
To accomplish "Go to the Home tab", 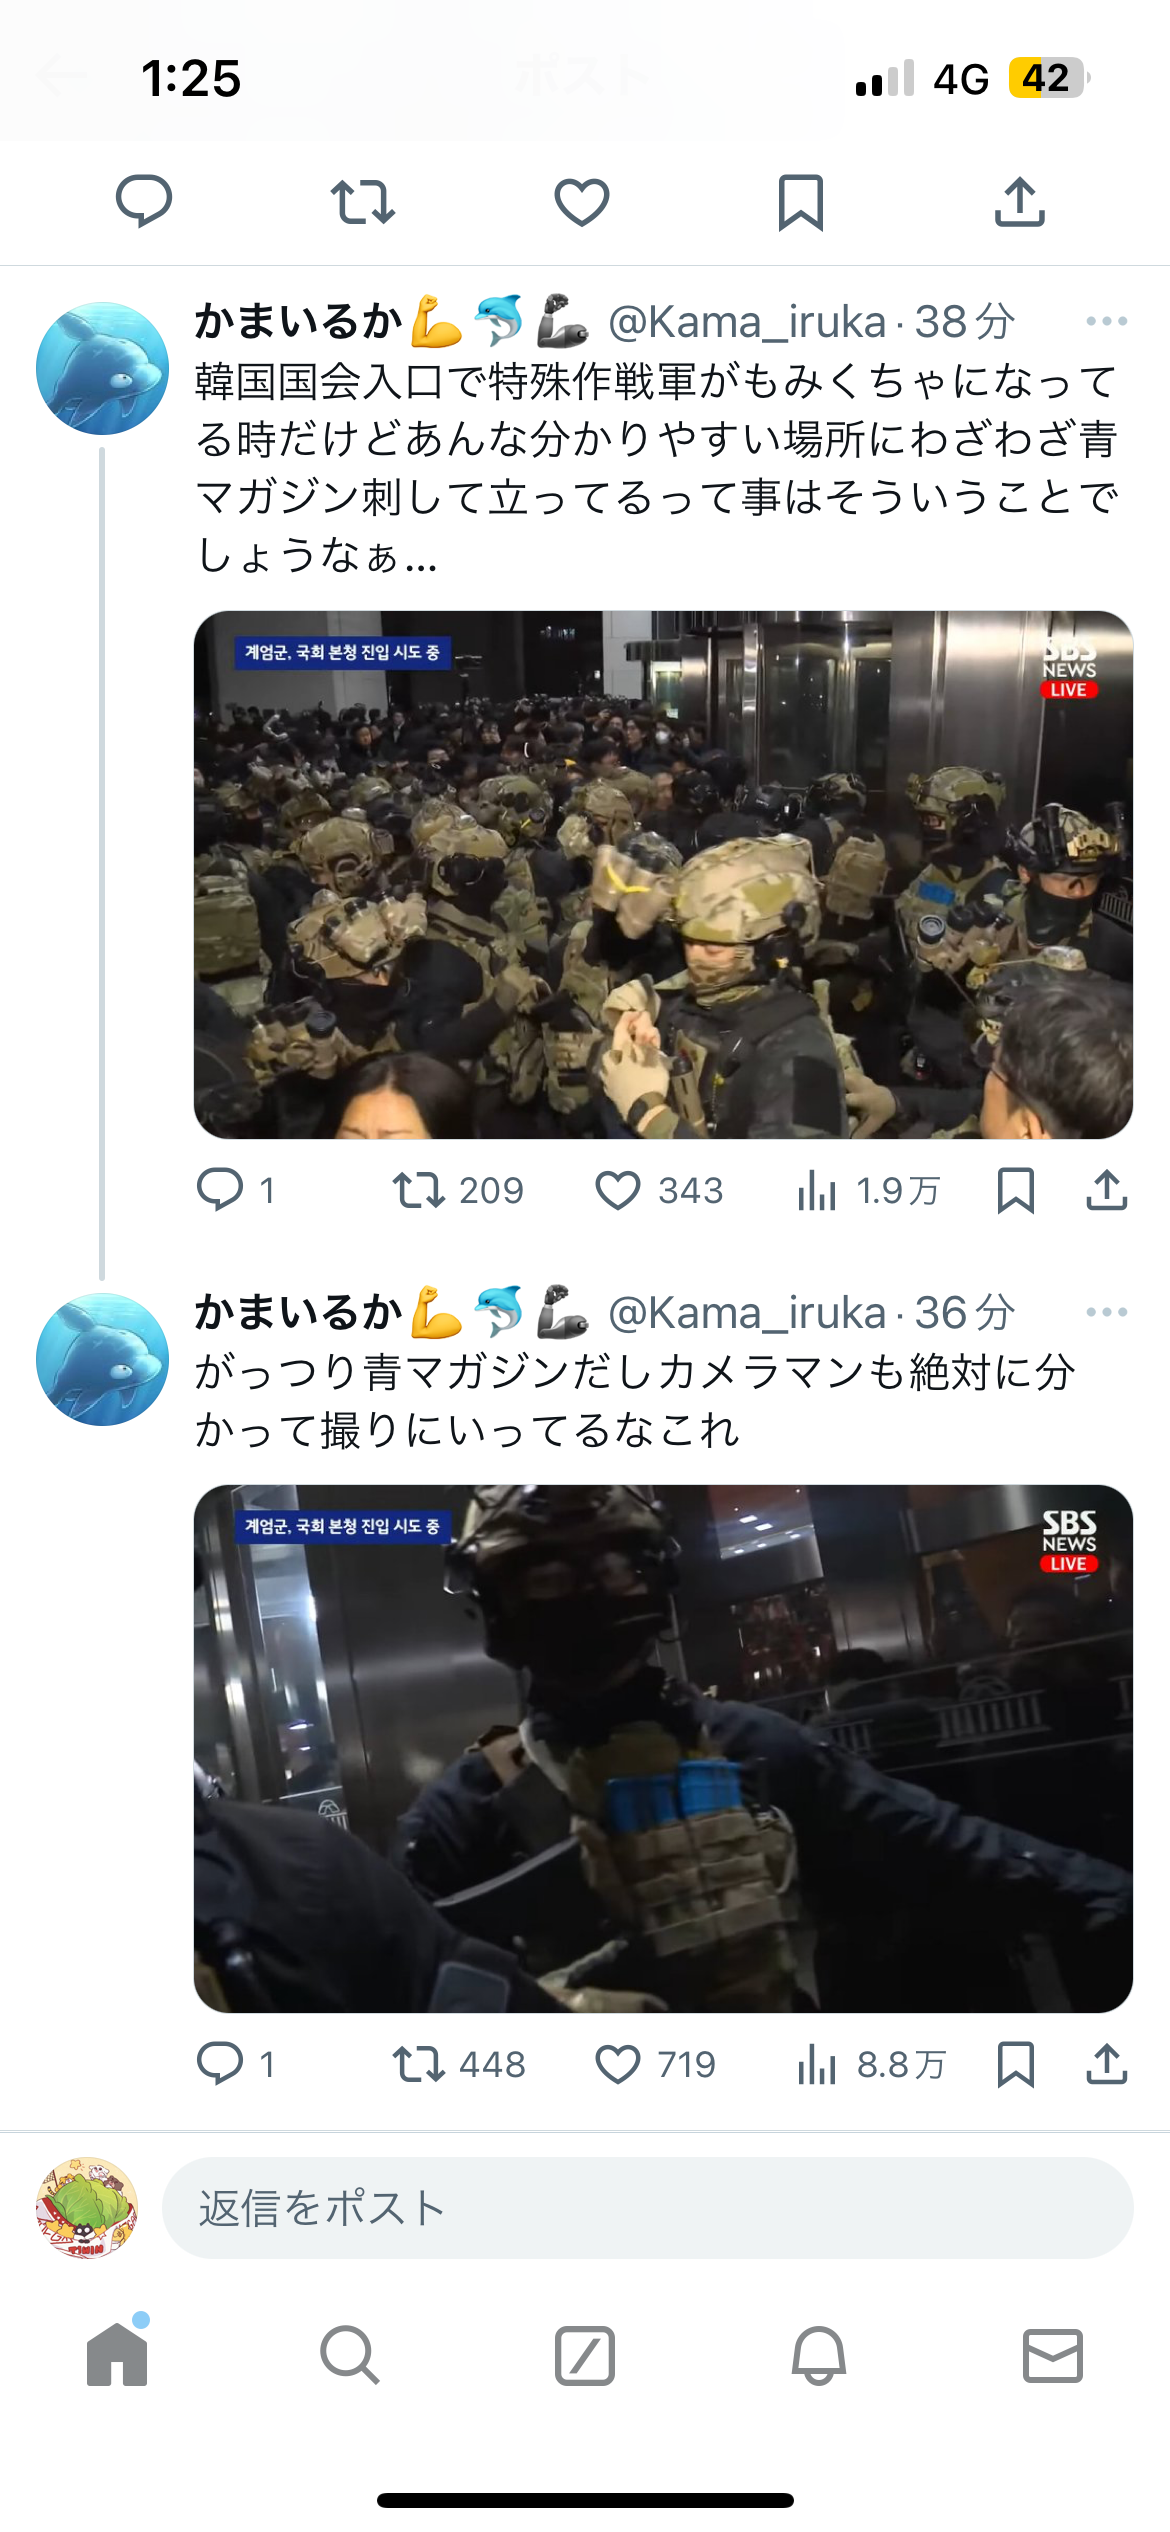I will coord(117,2355).
